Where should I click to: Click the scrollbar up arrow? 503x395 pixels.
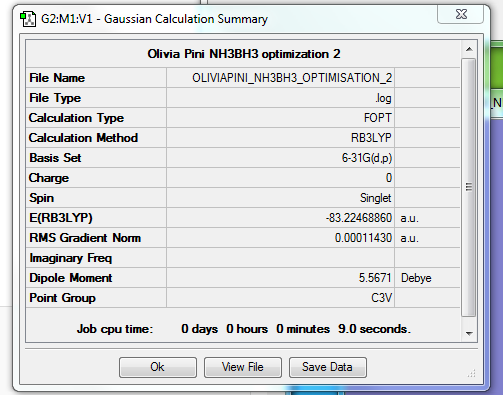[x=469, y=49]
